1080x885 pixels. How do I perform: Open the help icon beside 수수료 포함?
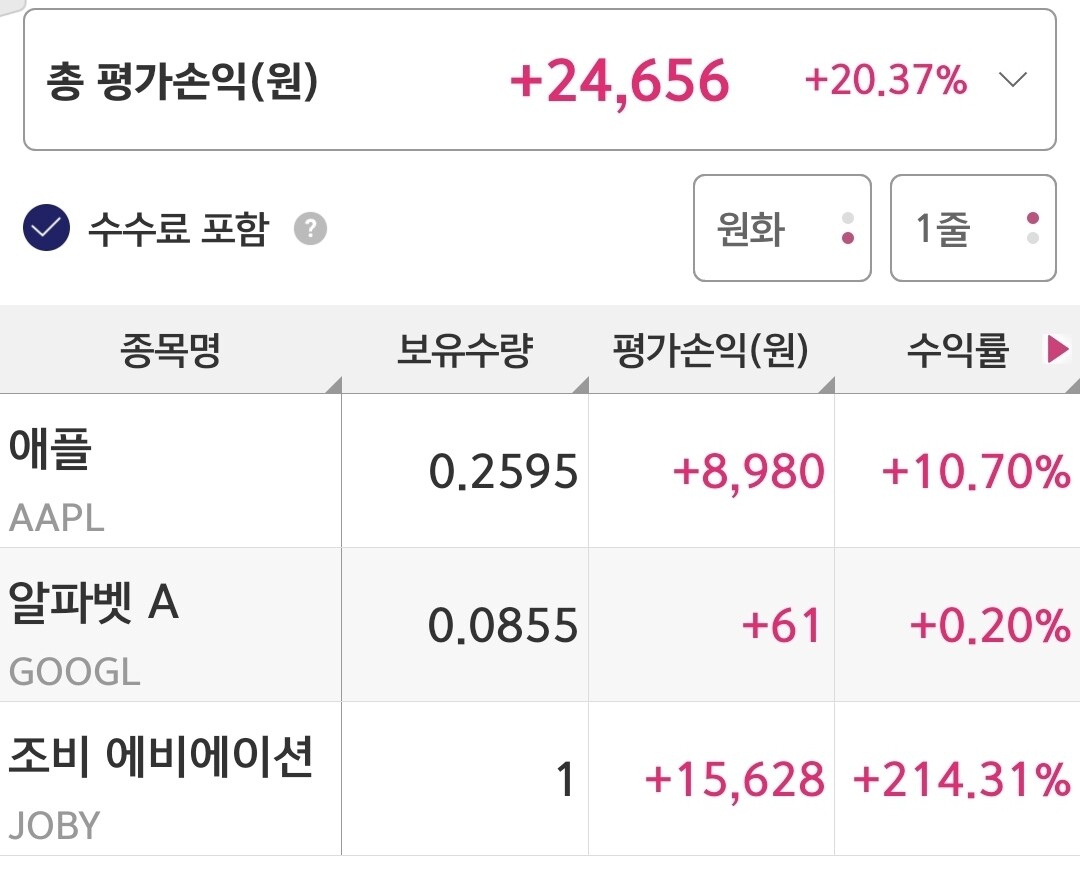click(311, 229)
